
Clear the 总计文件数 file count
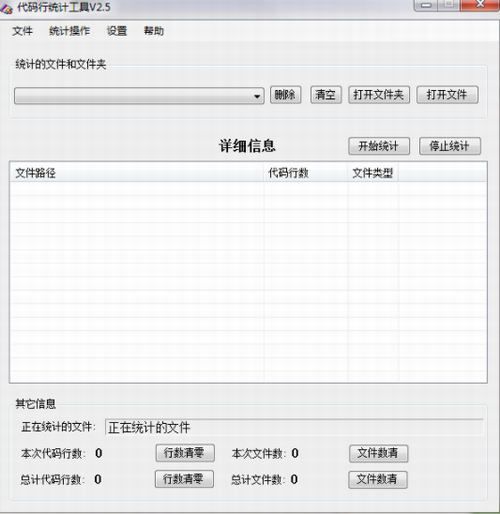(x=378, y=479)
